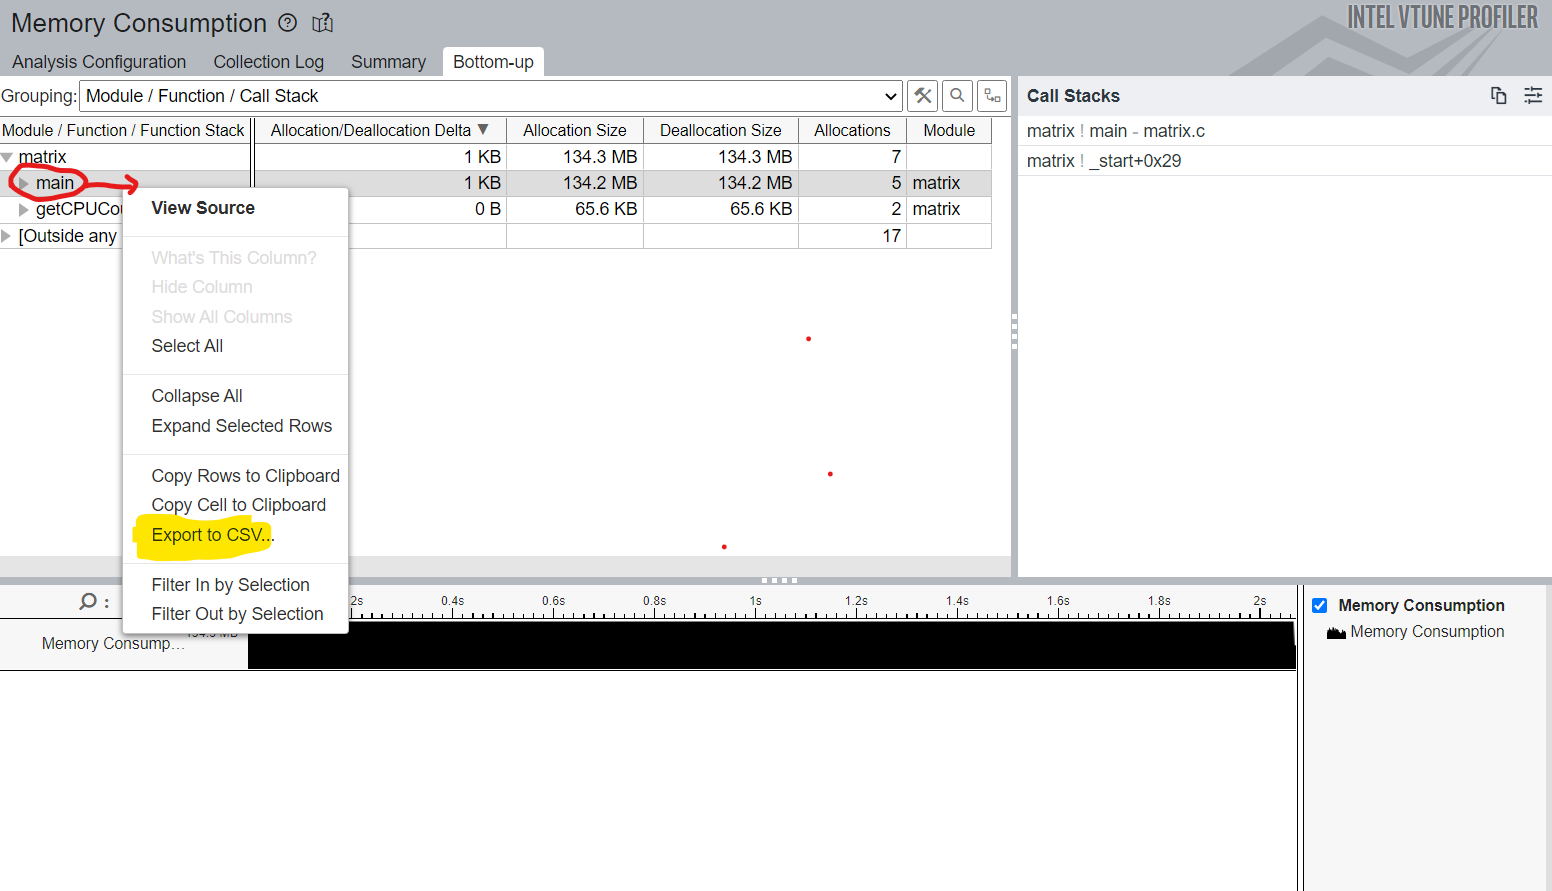Select View Source in the context menu
The width and height of the screenshot is (1552, 891).
pos(202,208)
